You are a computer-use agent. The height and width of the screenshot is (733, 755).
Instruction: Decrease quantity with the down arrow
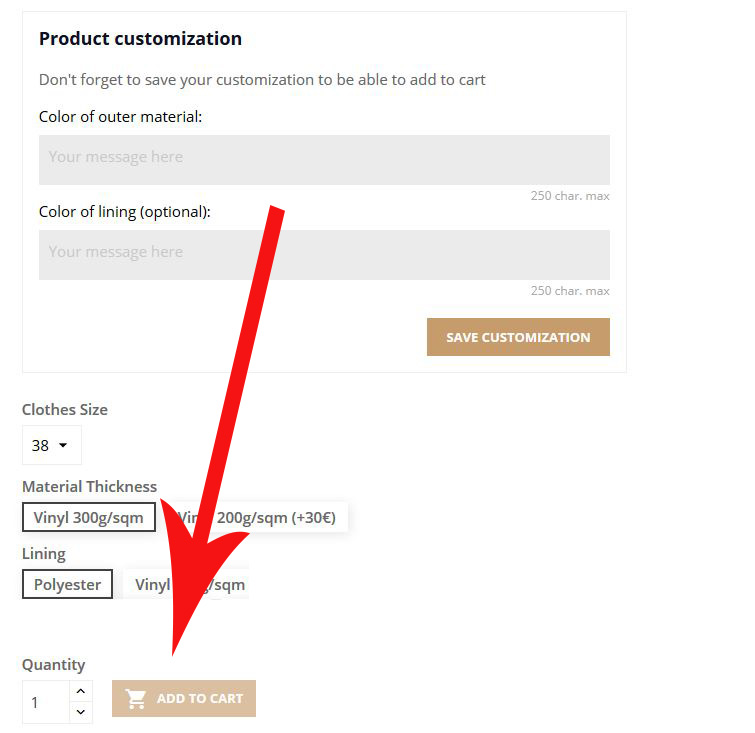click(x=81, y=712)
